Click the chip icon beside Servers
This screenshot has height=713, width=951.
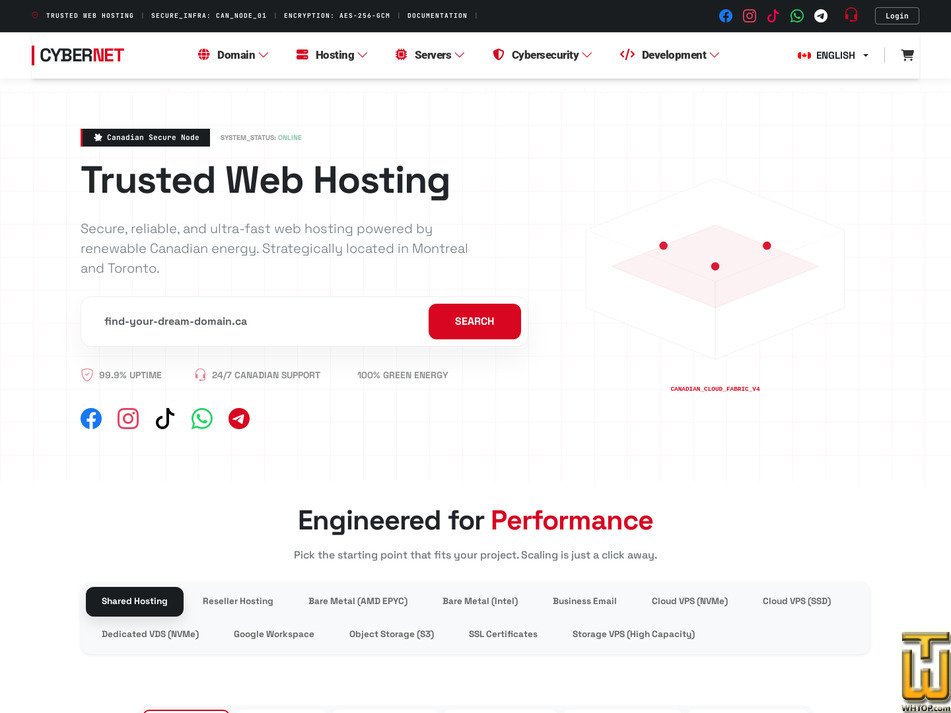click(401, 55)
